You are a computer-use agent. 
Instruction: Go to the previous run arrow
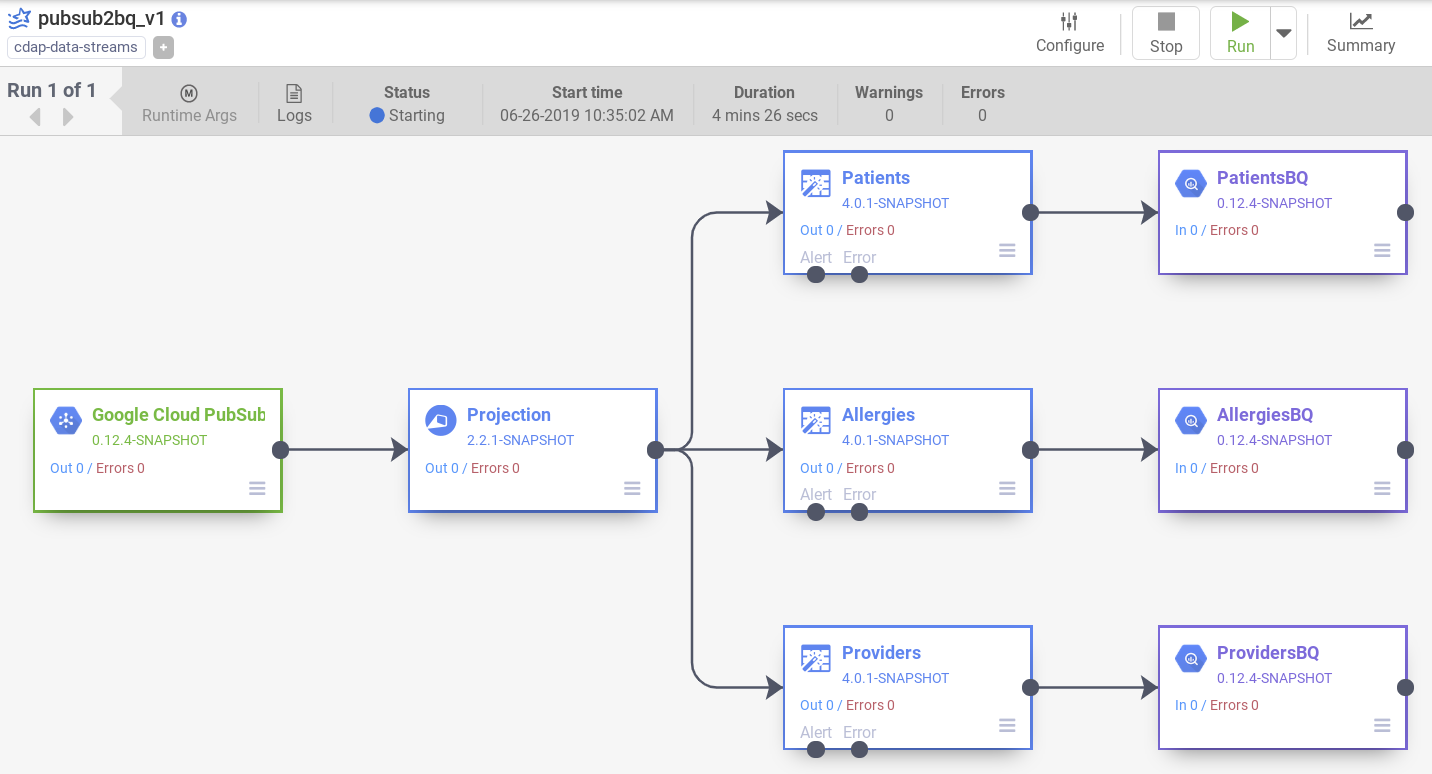point(35,117)
